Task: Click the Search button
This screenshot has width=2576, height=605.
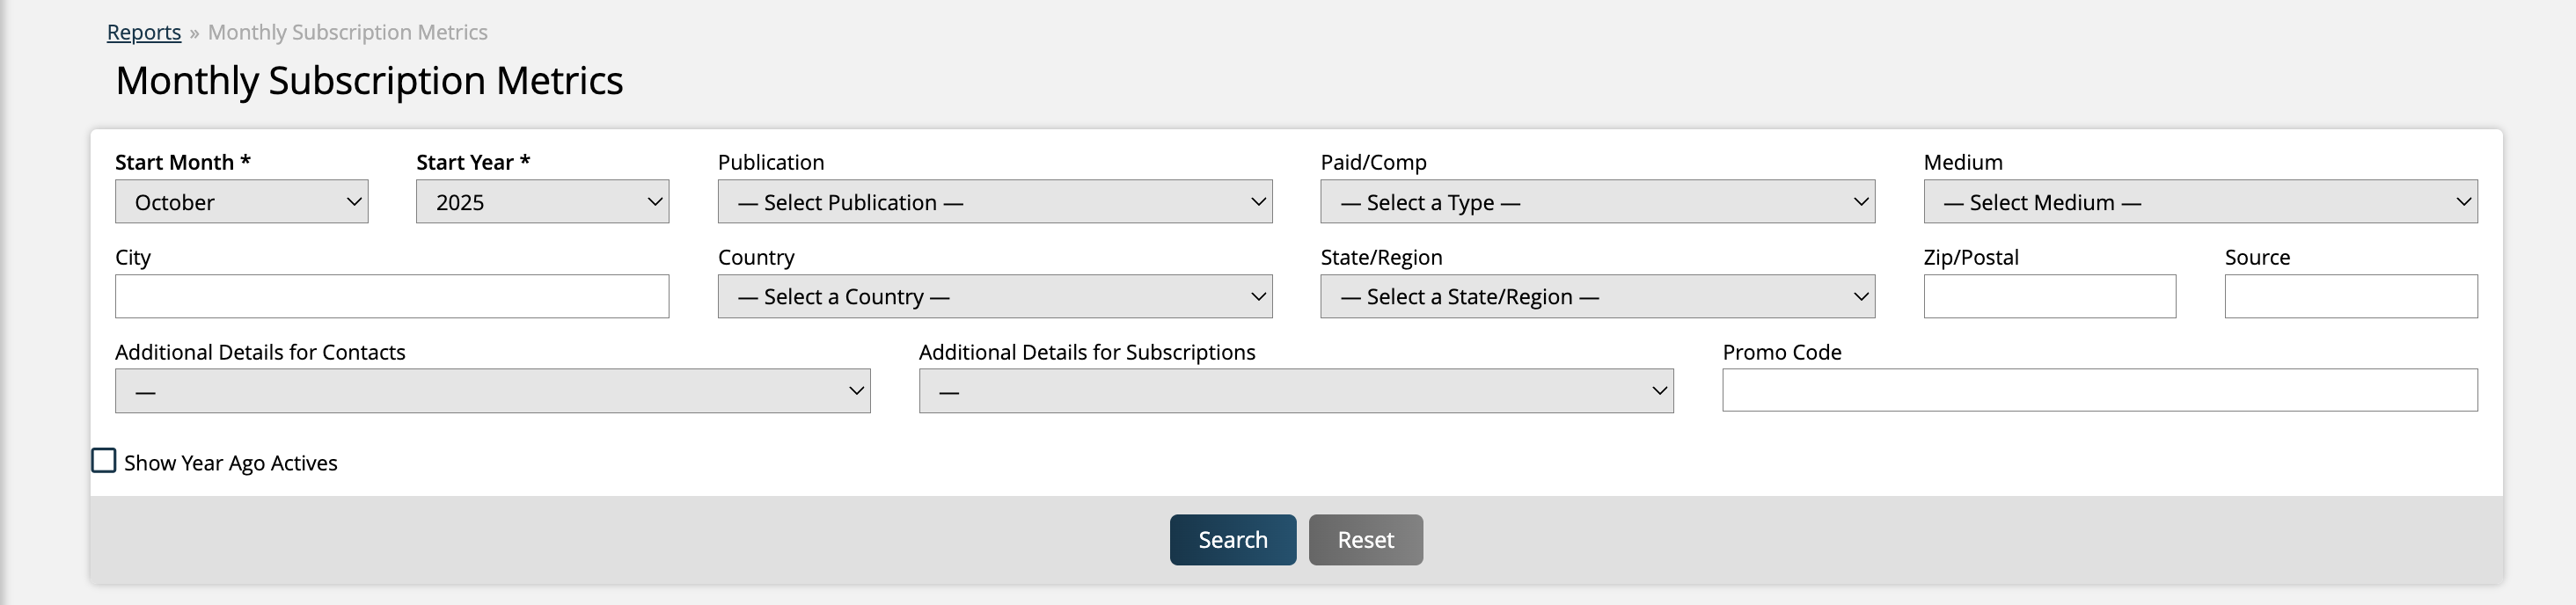Action: 1232,540
